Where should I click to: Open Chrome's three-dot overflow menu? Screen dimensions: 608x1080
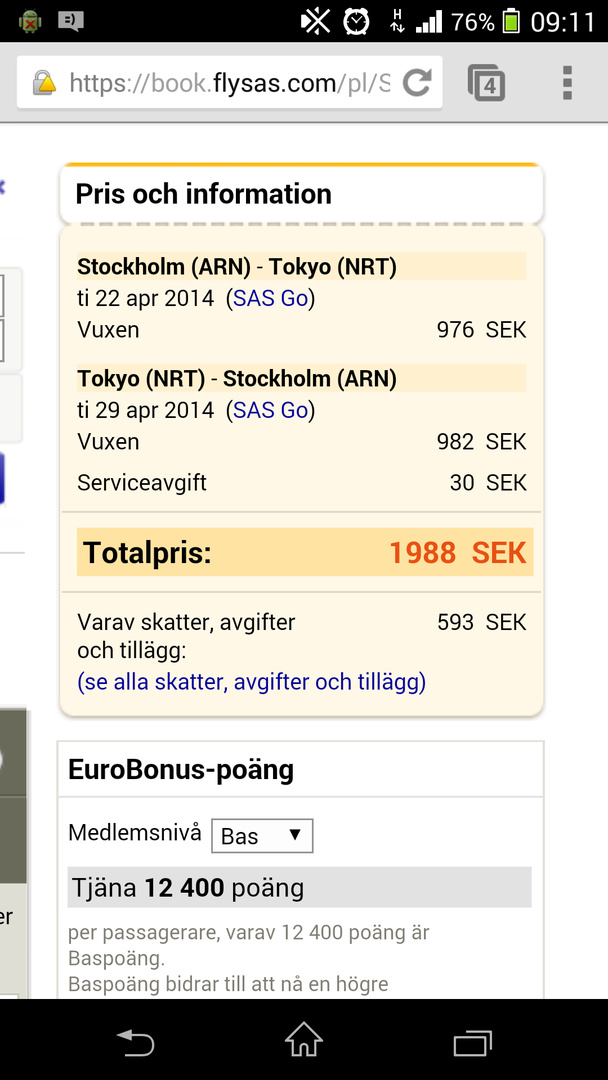pos(567,83)
